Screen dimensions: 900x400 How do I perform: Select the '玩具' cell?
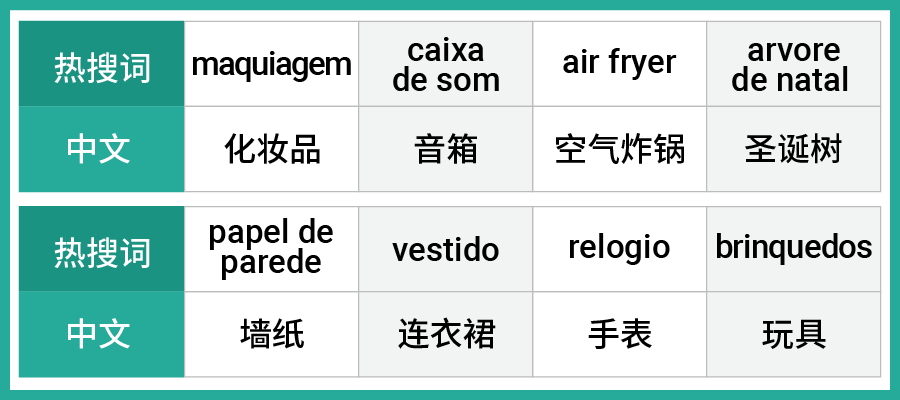pyautogui.click(x=793, y=334)
